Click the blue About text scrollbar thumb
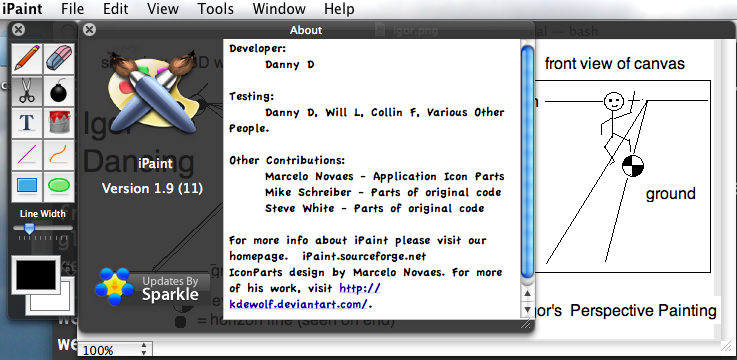The width and height of the screenshot is (737, 360). coord(527,162)
